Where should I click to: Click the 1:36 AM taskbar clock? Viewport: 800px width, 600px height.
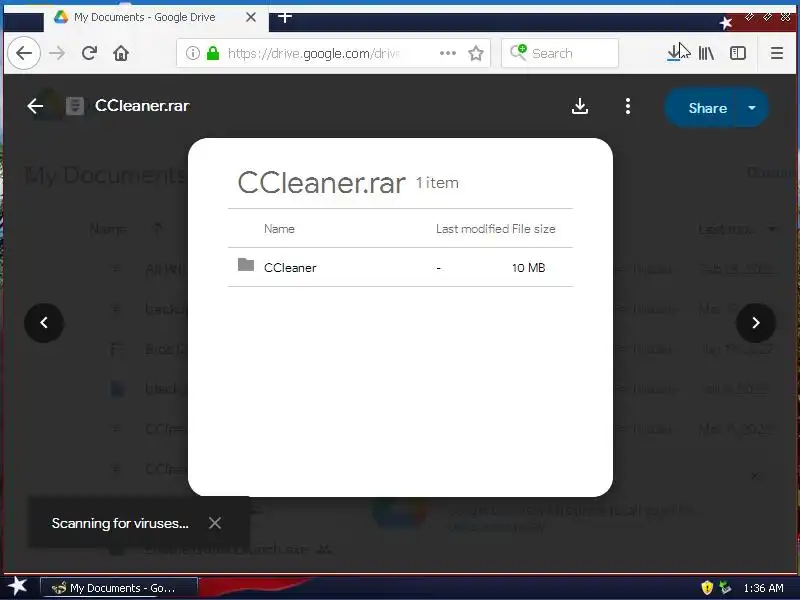tap(763, 588)
